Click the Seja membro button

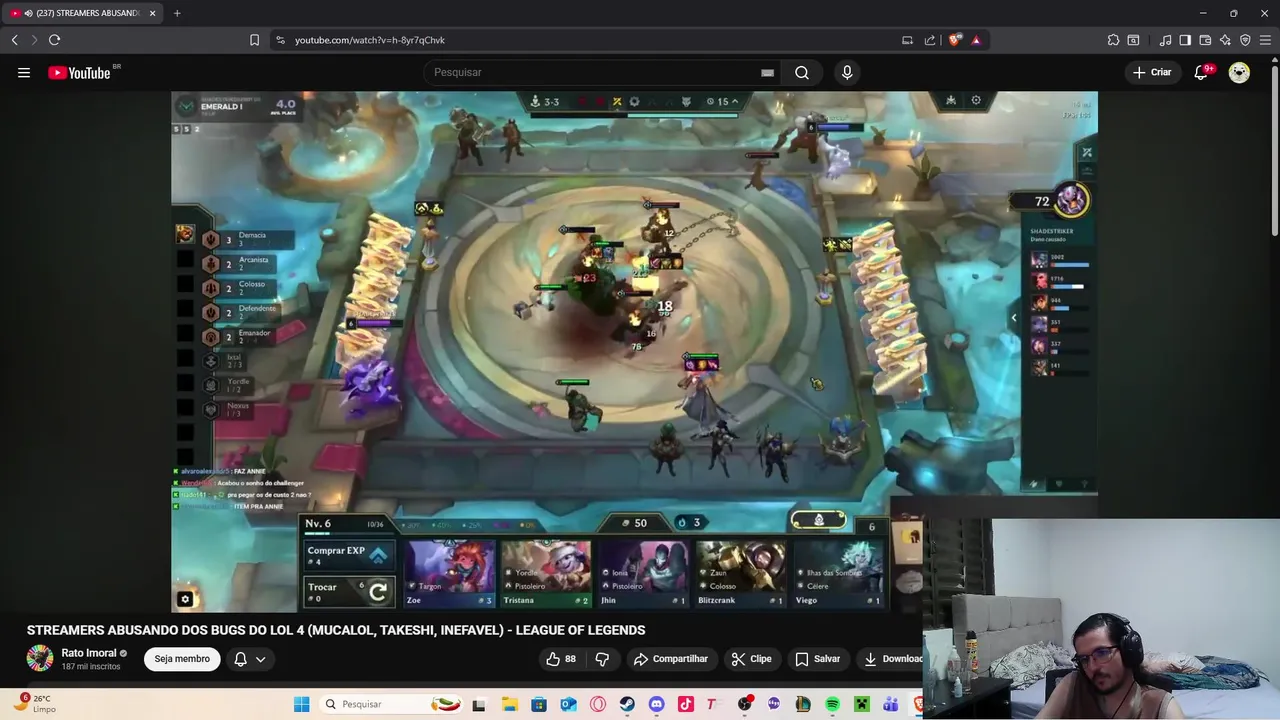[182, 659]
